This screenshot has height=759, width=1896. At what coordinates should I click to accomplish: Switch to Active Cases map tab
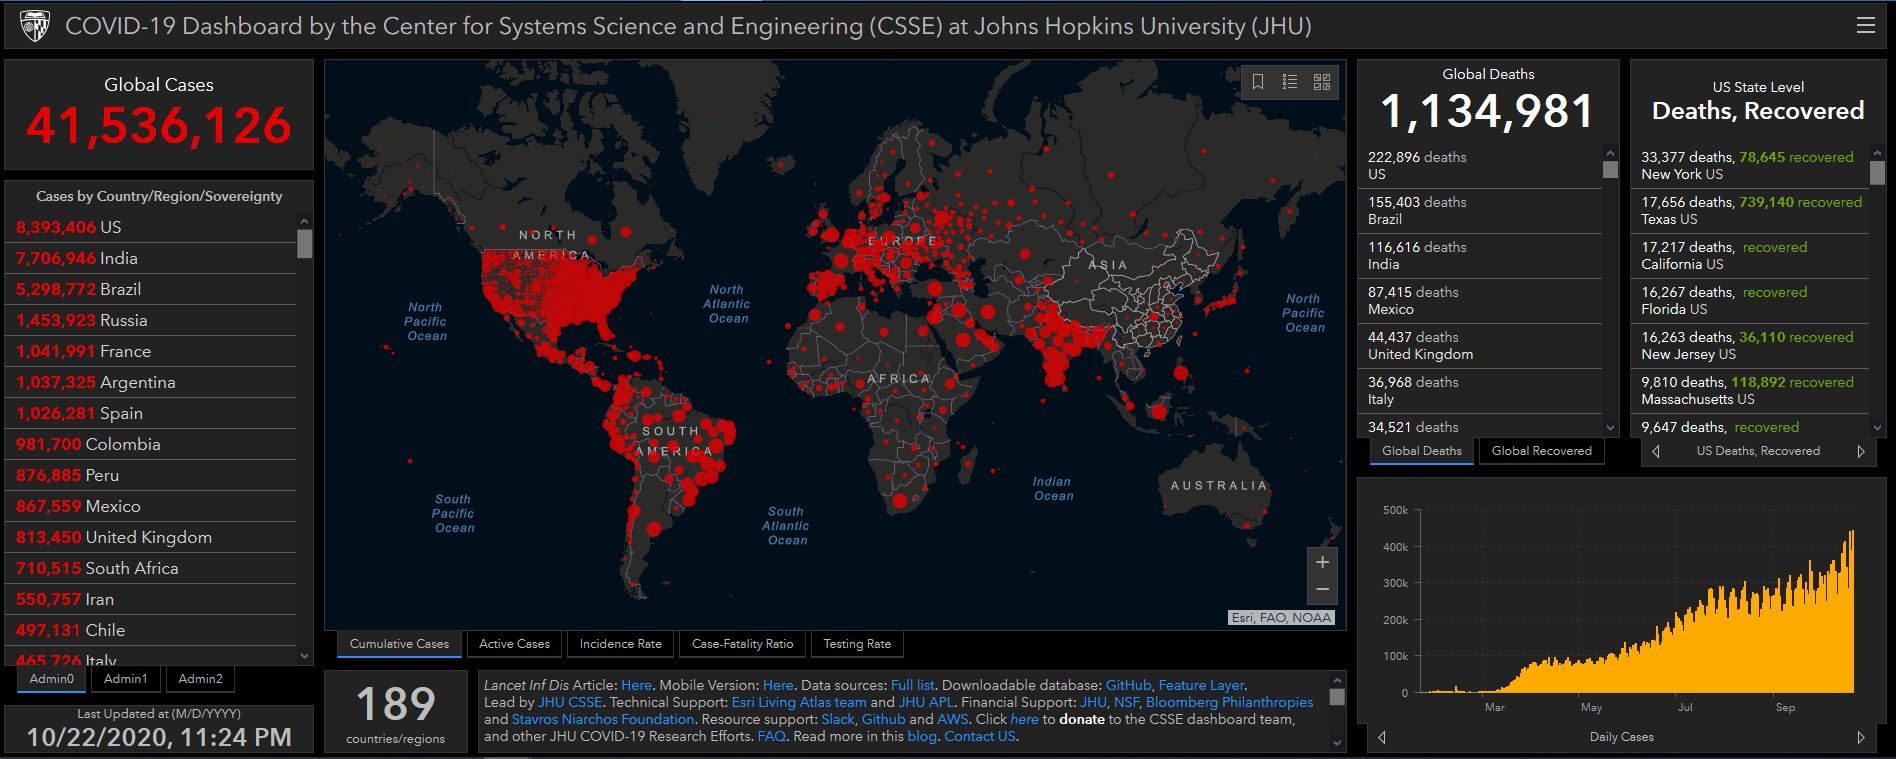514,644
